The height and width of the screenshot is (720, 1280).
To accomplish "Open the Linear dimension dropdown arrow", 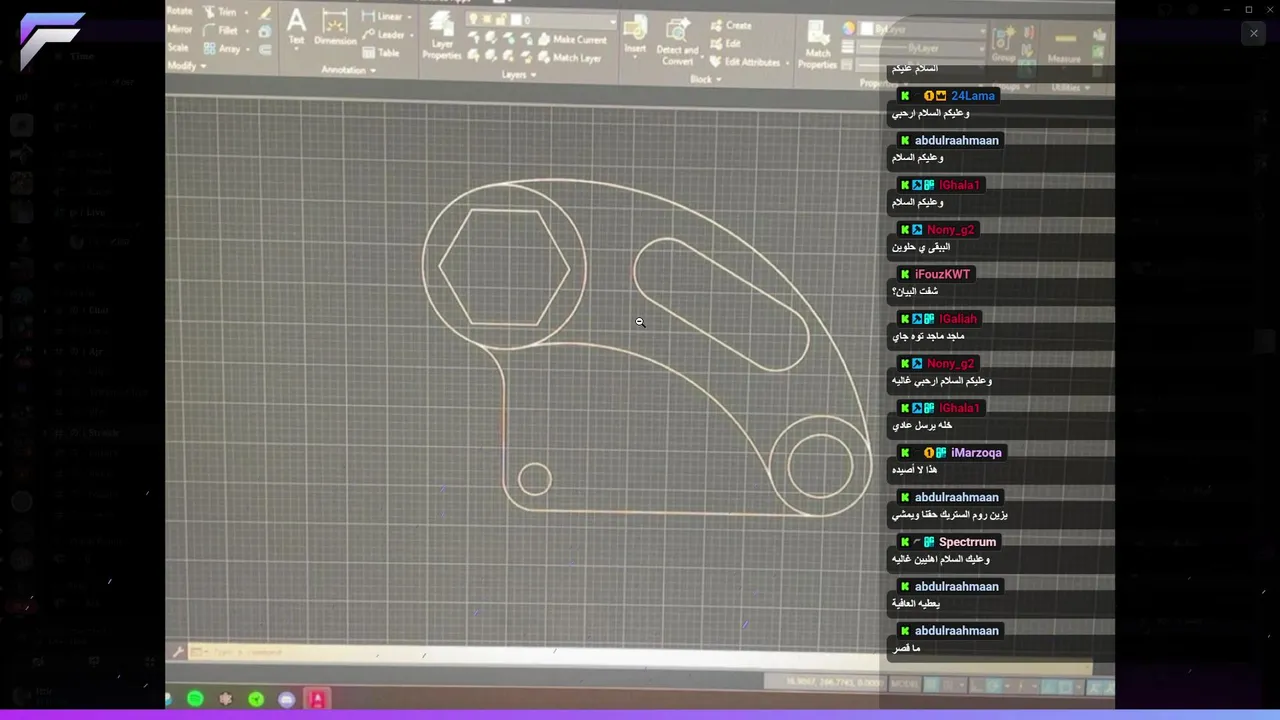I will point(410,17).
